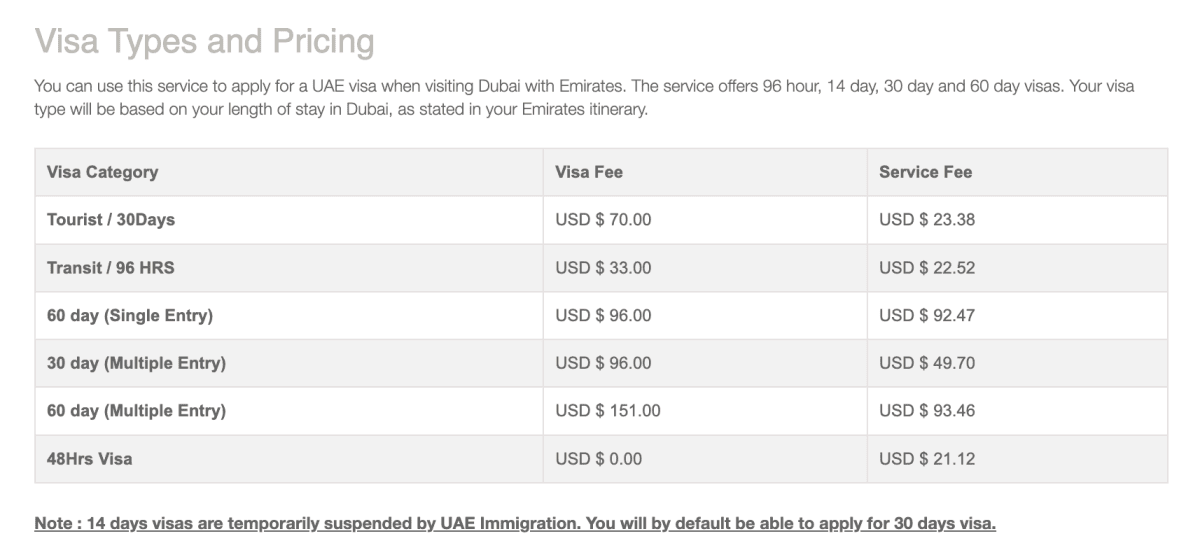Click the USD $ 22.52 service fee
1200x550 pixels.
[x=927, y=268]
